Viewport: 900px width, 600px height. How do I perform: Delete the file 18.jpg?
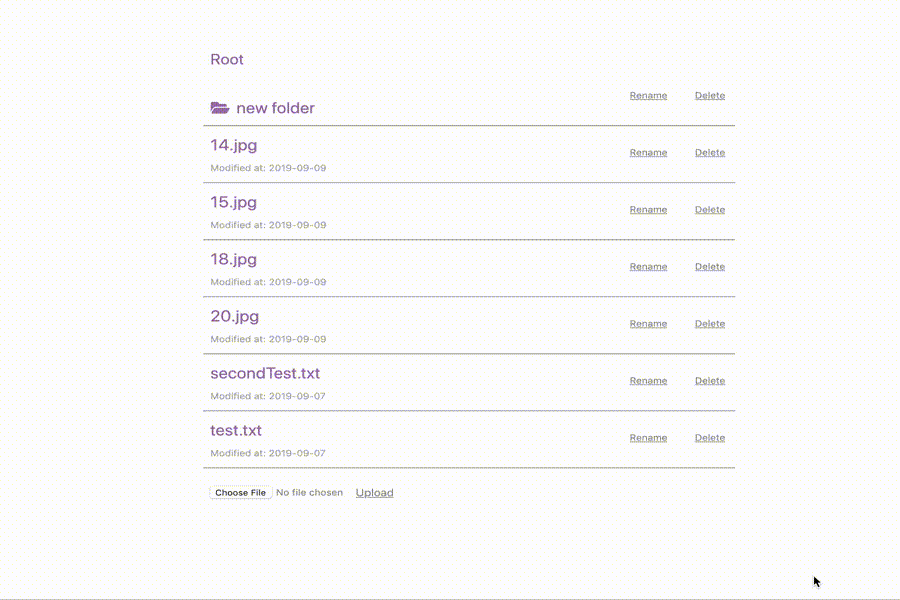click(x=710, y=267)
